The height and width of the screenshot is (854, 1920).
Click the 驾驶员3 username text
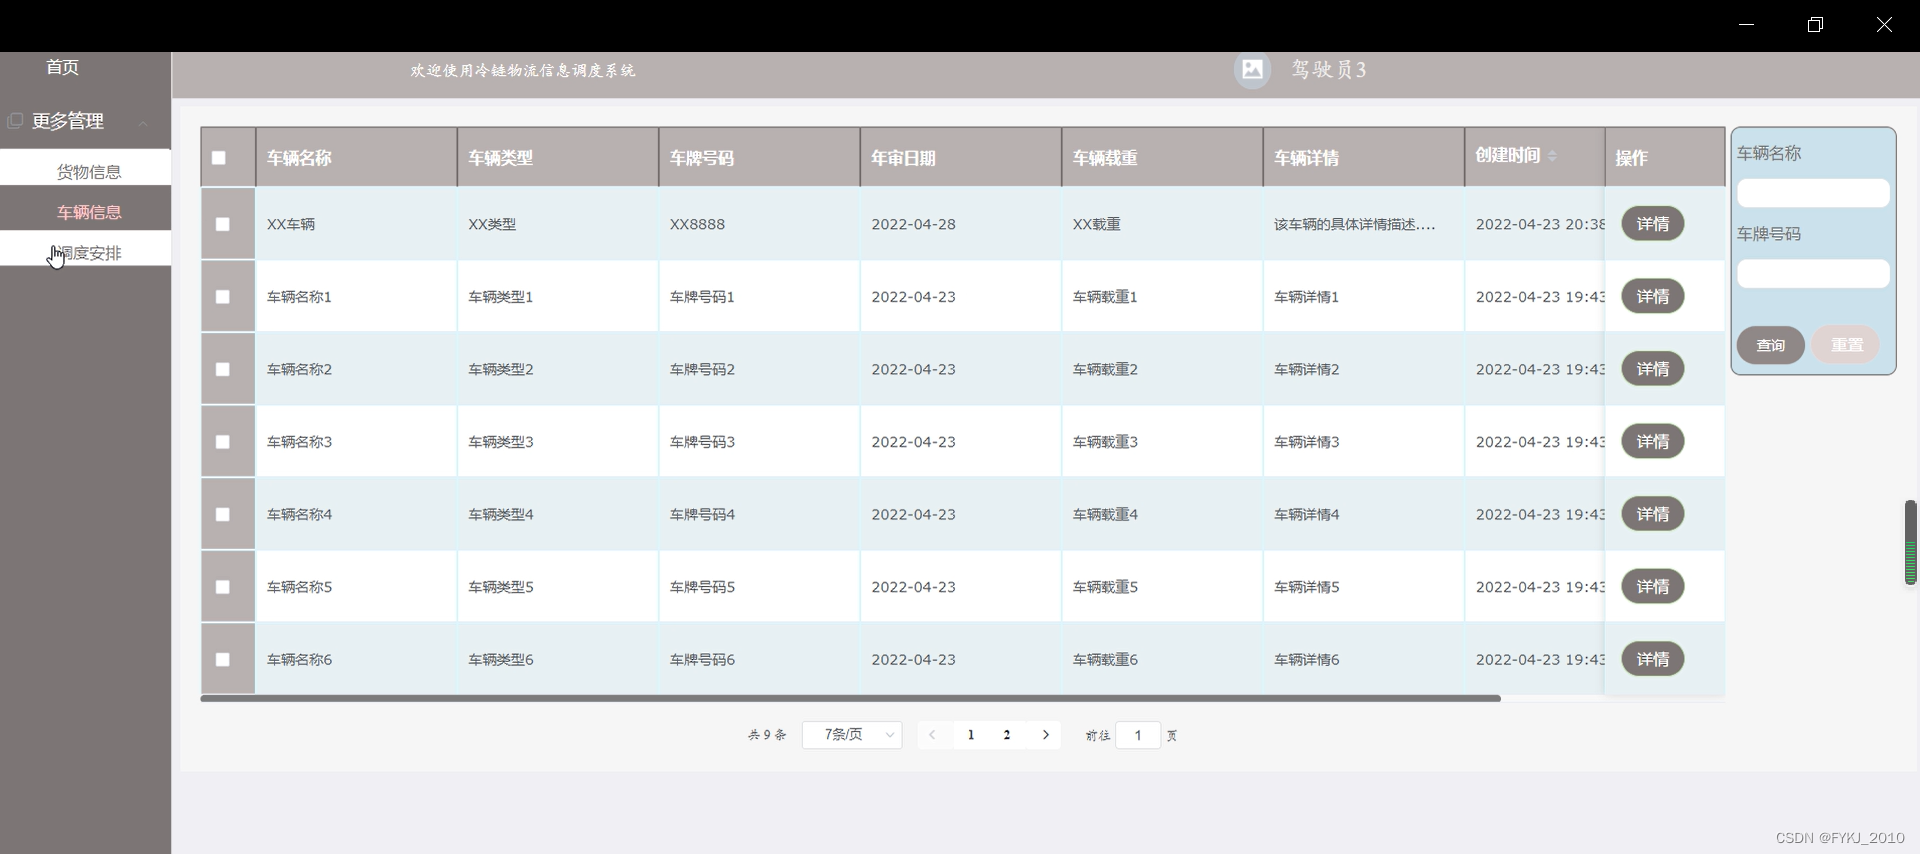[1329, 69]
